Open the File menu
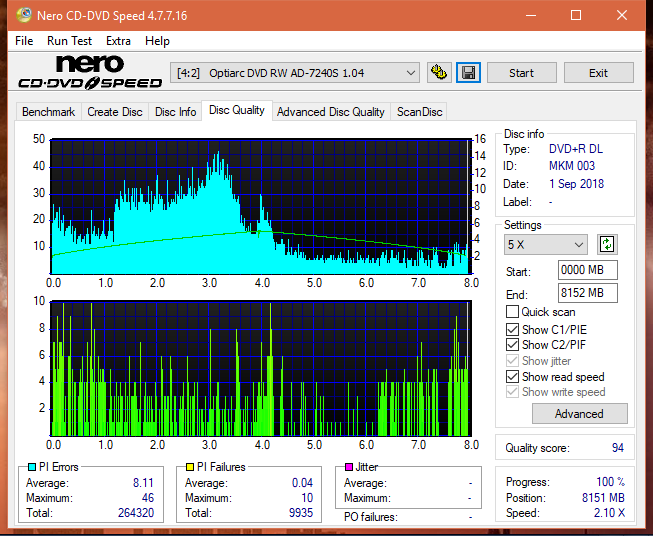Screen dimensions: 653x536 tap(24, 41)
